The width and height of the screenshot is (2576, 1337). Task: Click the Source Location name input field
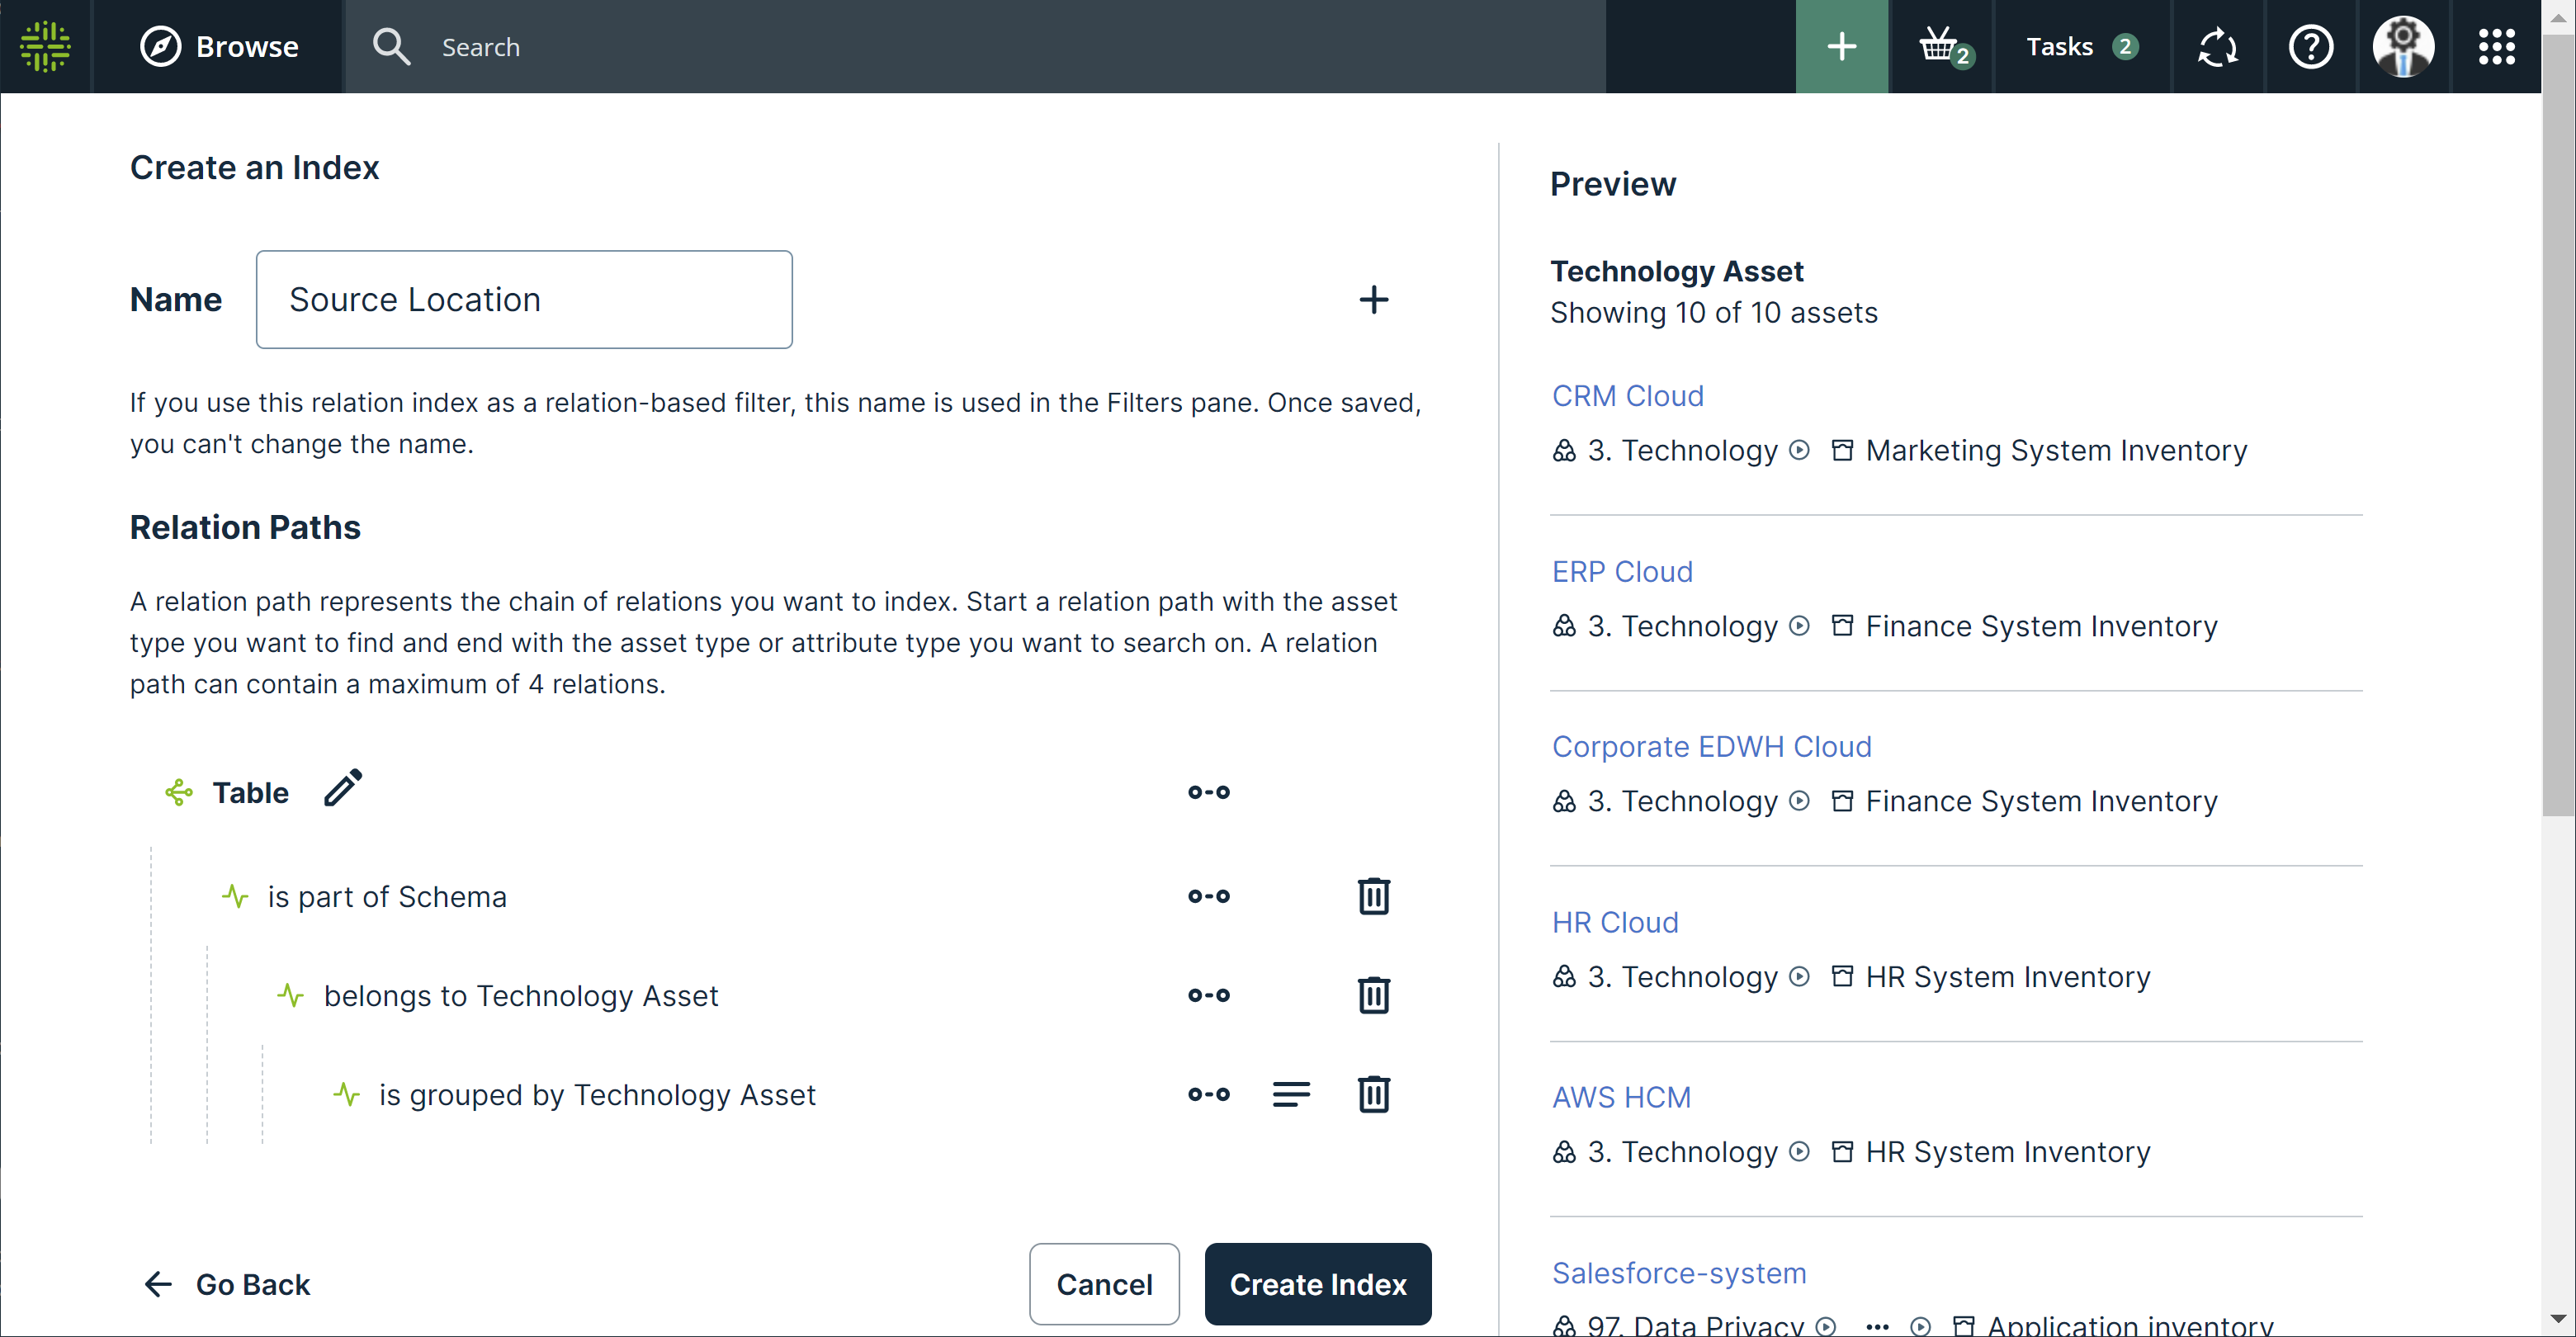[524, 300]
